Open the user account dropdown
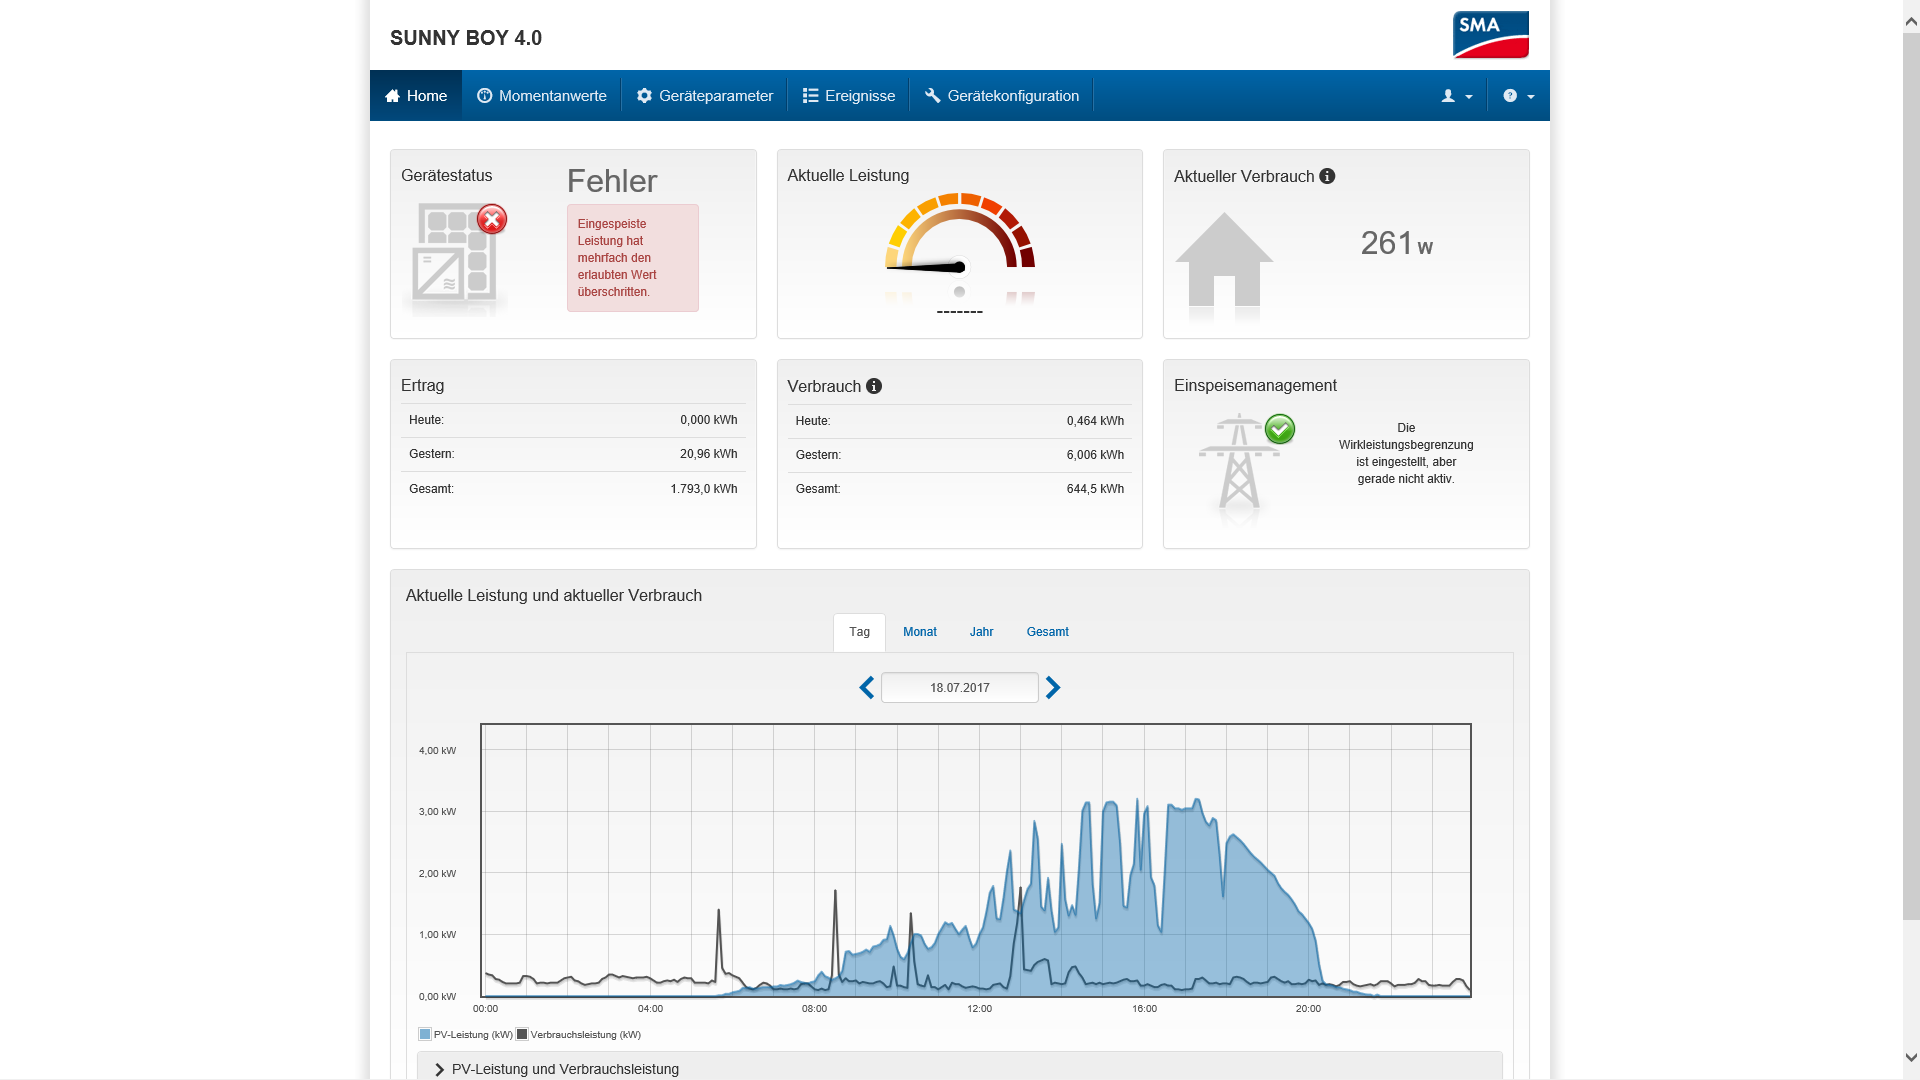This screenshot has width=1920, height=1080. [1456, 96]
